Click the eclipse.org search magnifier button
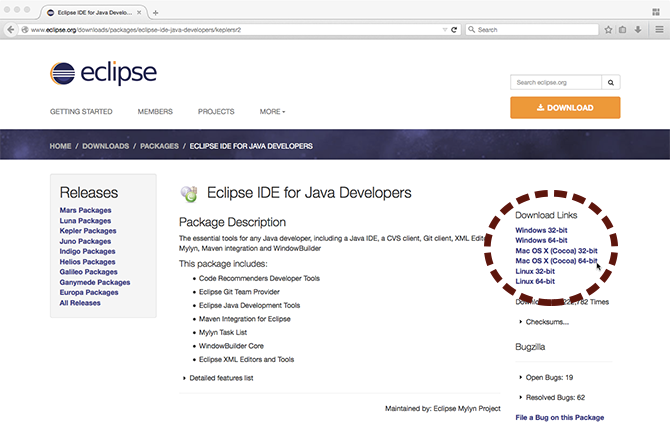670x437 pixels. tap(611, 82)
